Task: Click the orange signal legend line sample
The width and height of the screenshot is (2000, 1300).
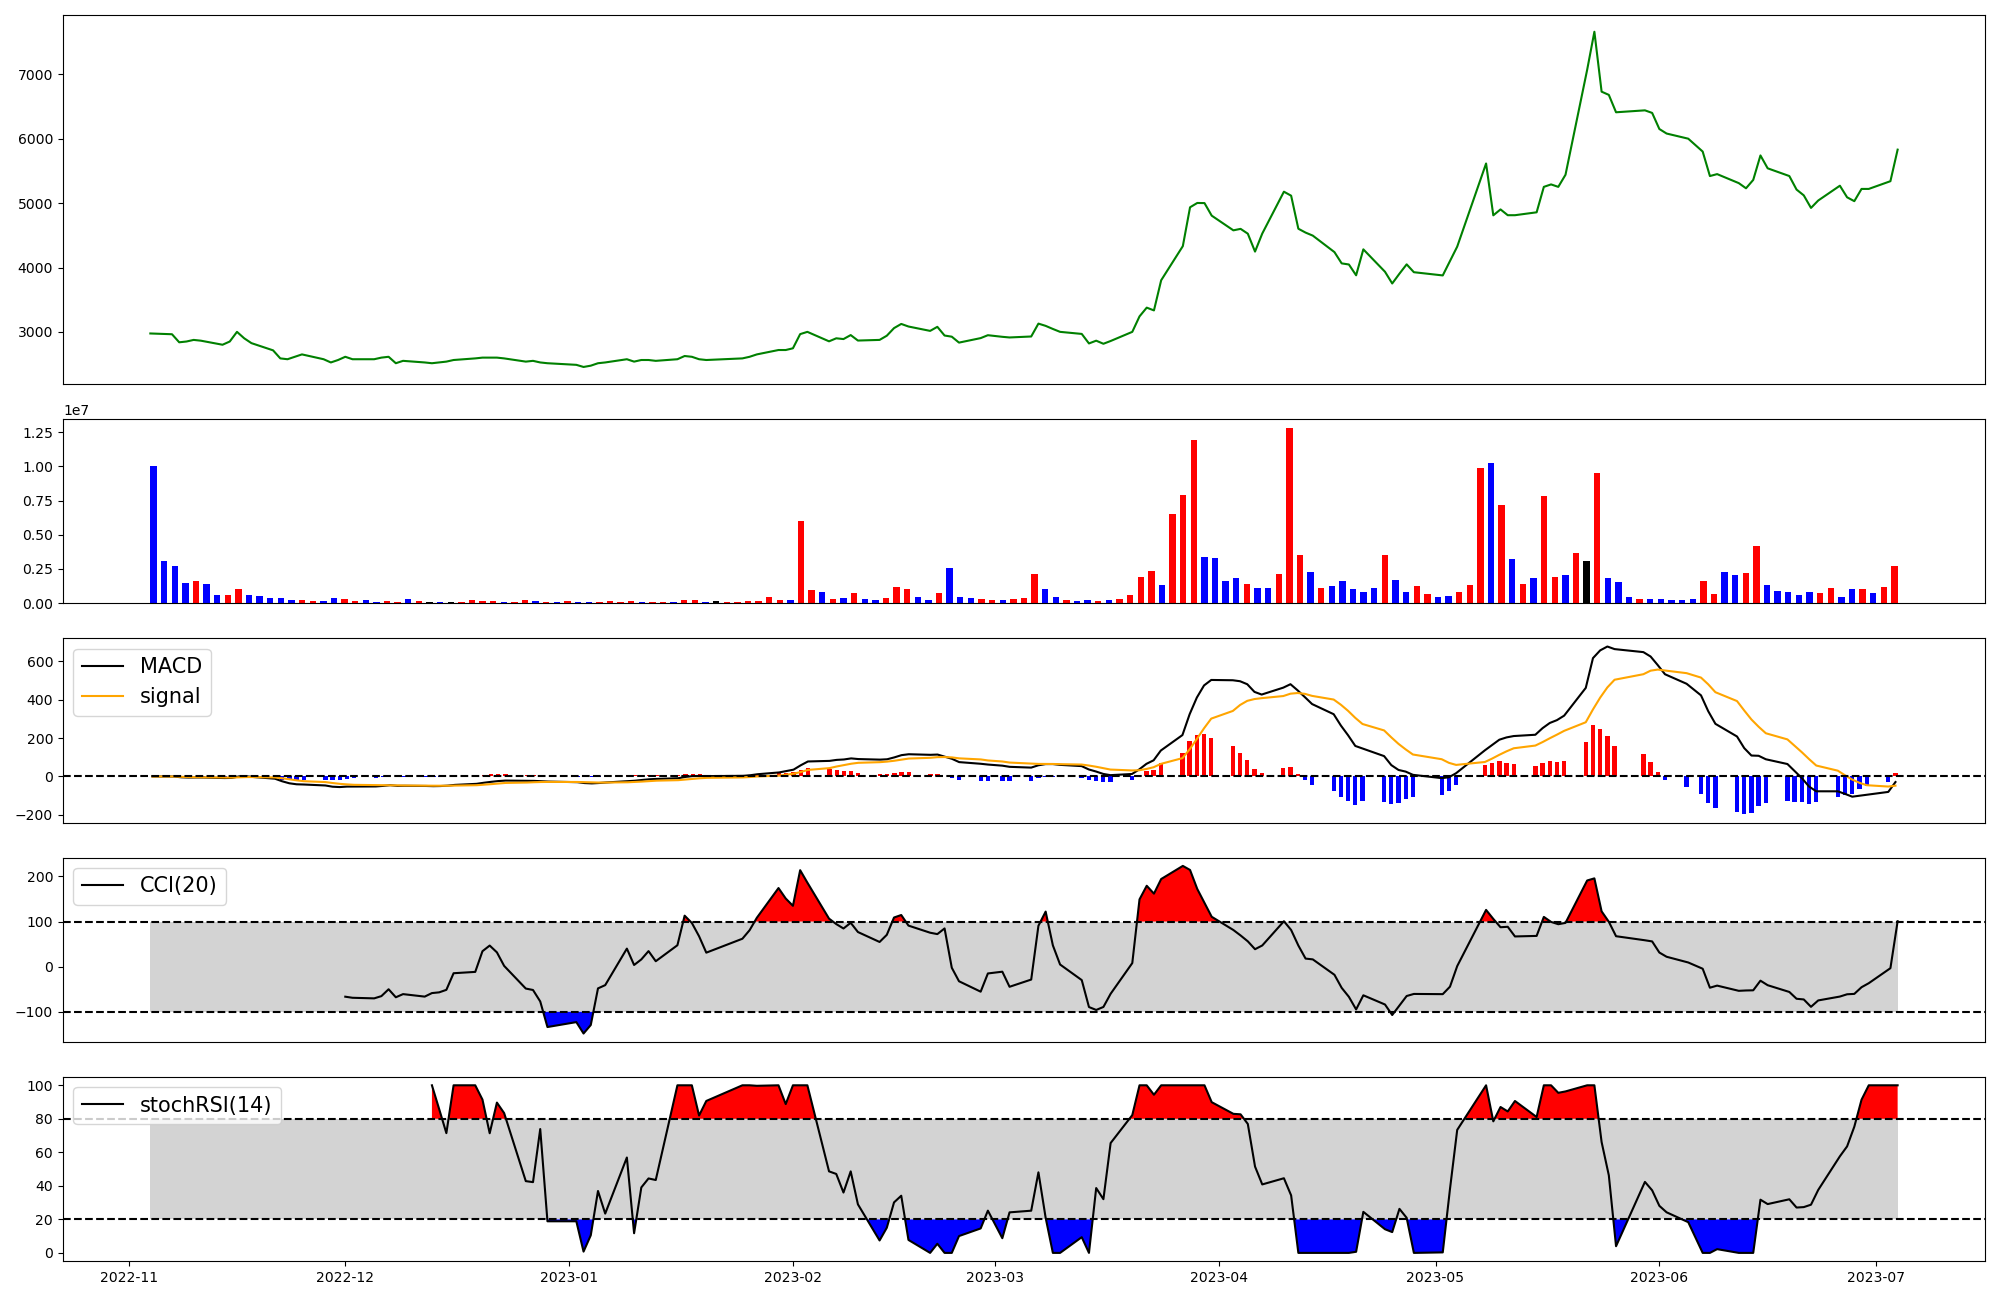Action: pyautogui.click(x=102, y=696)
